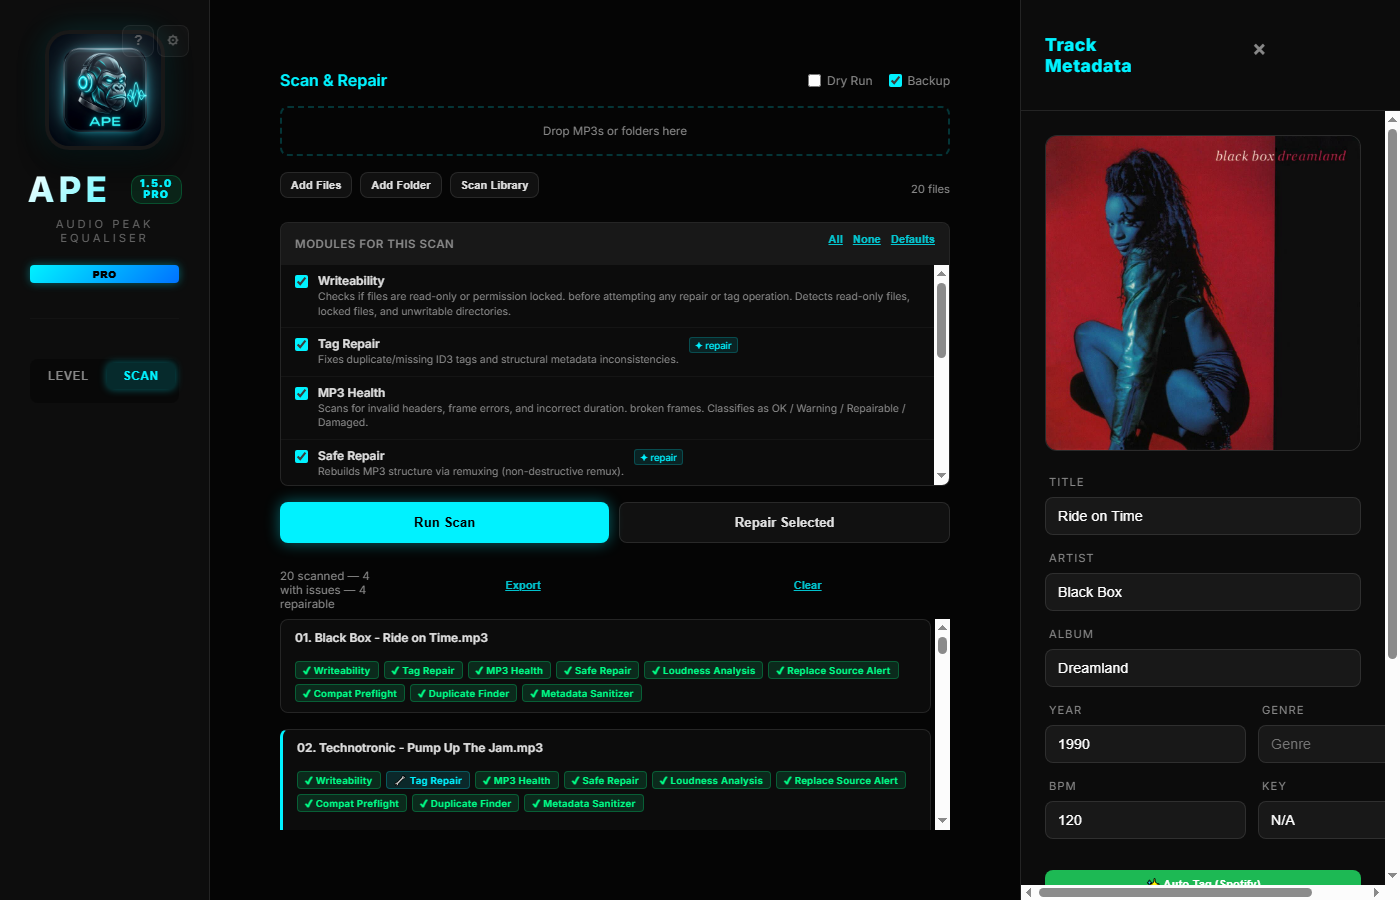Restore modules with the Defaults link
Image resolution: width=1400 pixels, height=900 pixels.
pos(913,240)
